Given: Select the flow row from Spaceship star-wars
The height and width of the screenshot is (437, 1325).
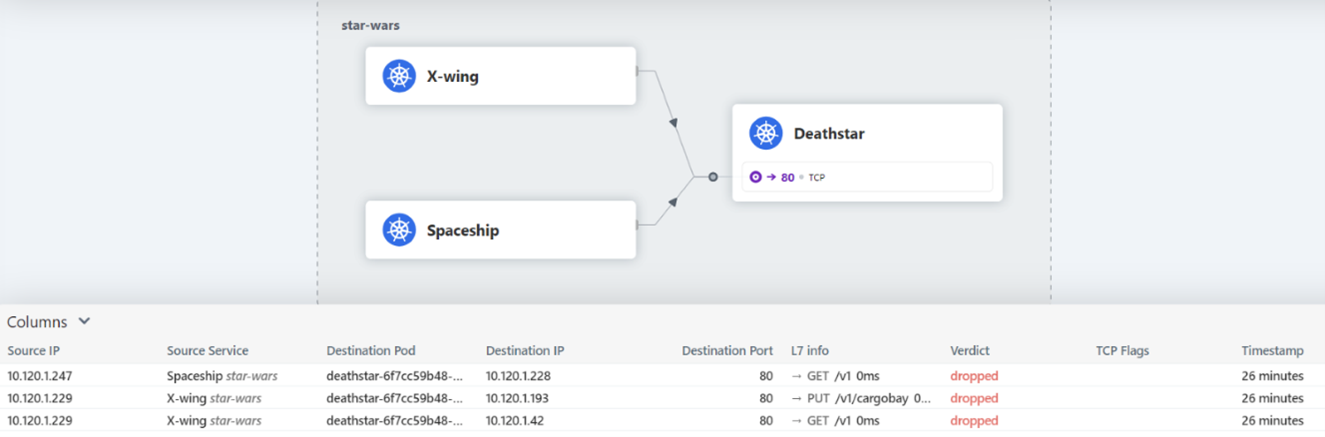Looking at the screenshot, I should pyautogui.click(x=222, y=376).
